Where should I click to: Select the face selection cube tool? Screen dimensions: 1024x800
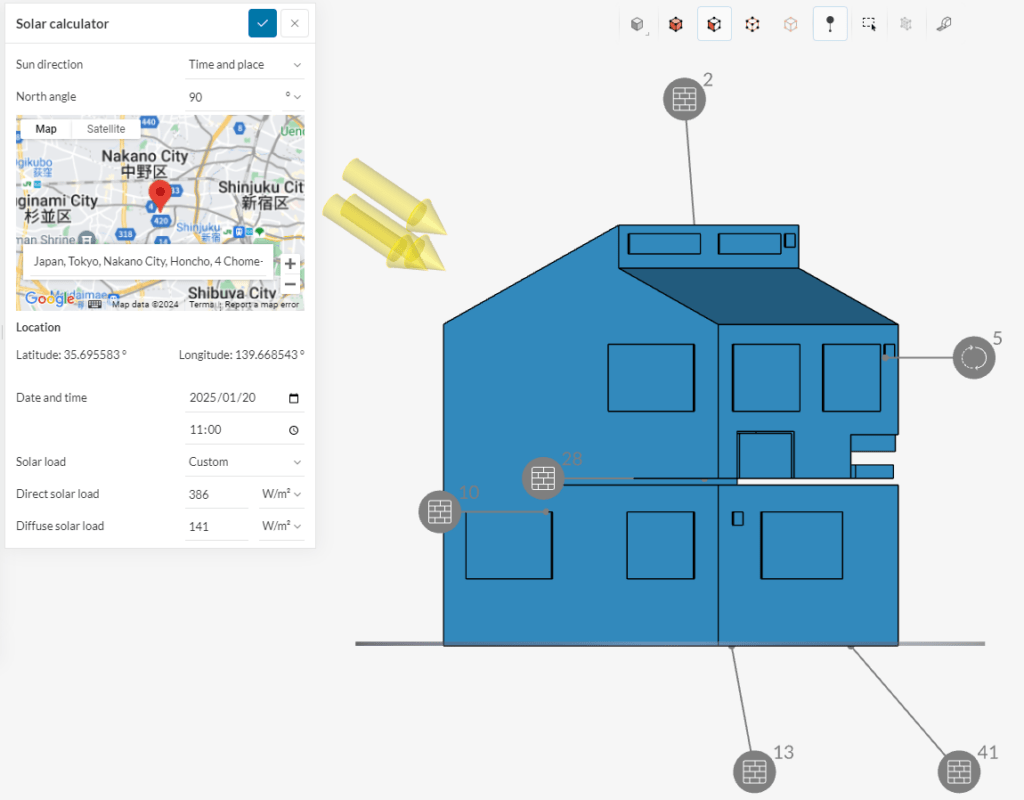(x=714, y=24)
